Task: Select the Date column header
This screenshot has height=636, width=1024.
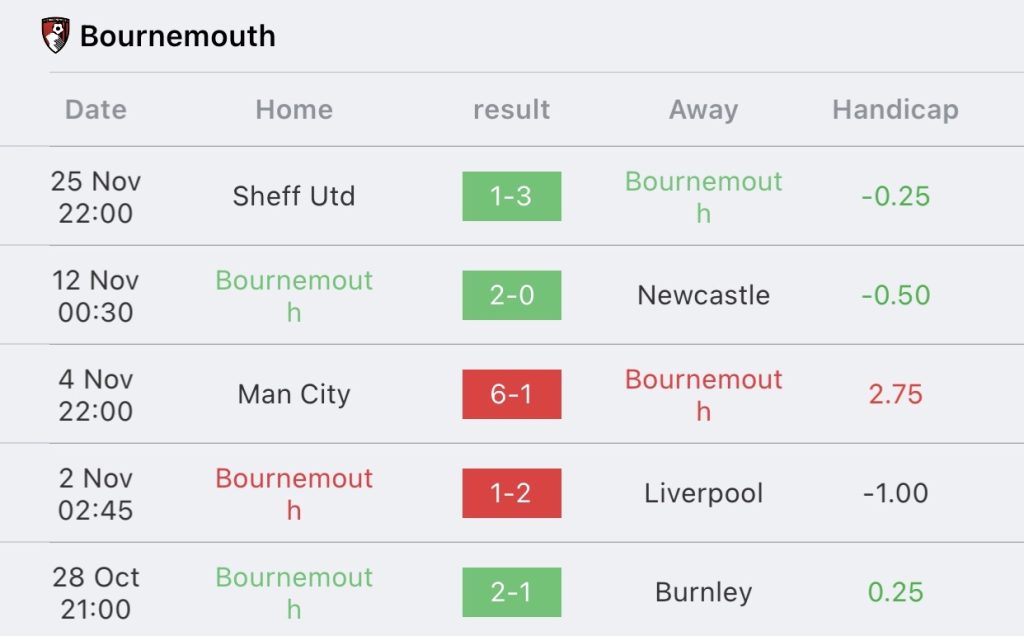Action: tap(95, 110)
